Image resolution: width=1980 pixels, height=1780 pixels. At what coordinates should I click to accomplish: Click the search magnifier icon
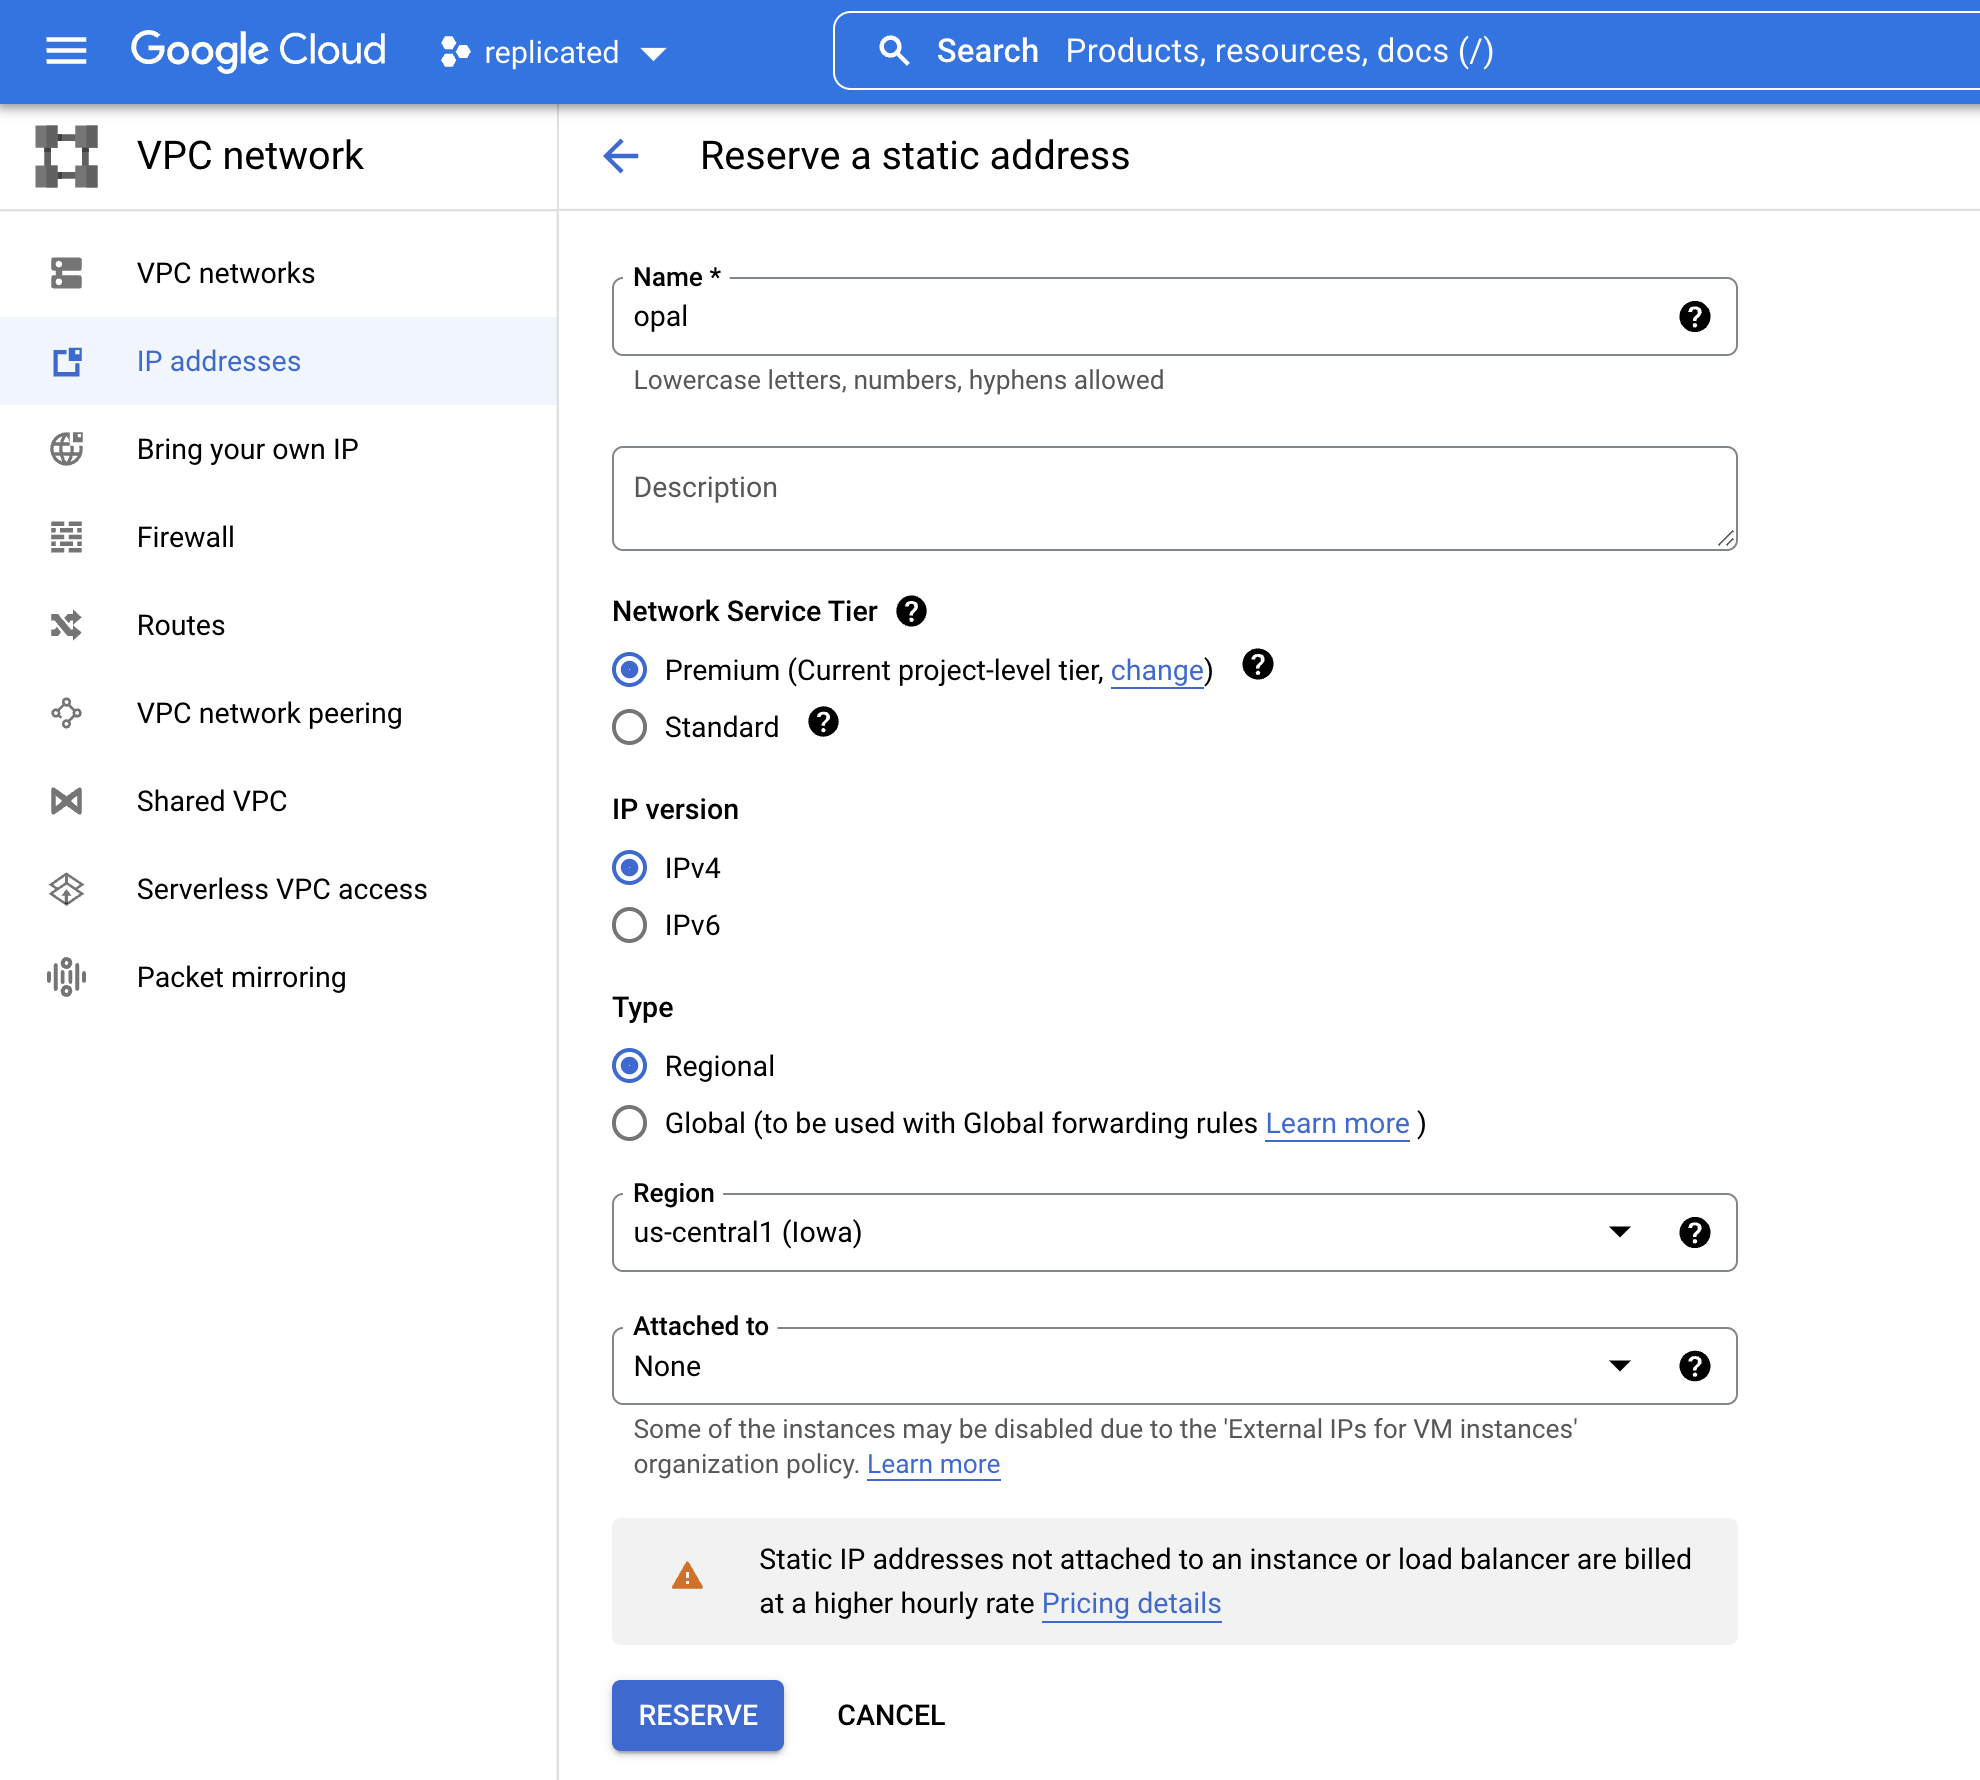894,51
